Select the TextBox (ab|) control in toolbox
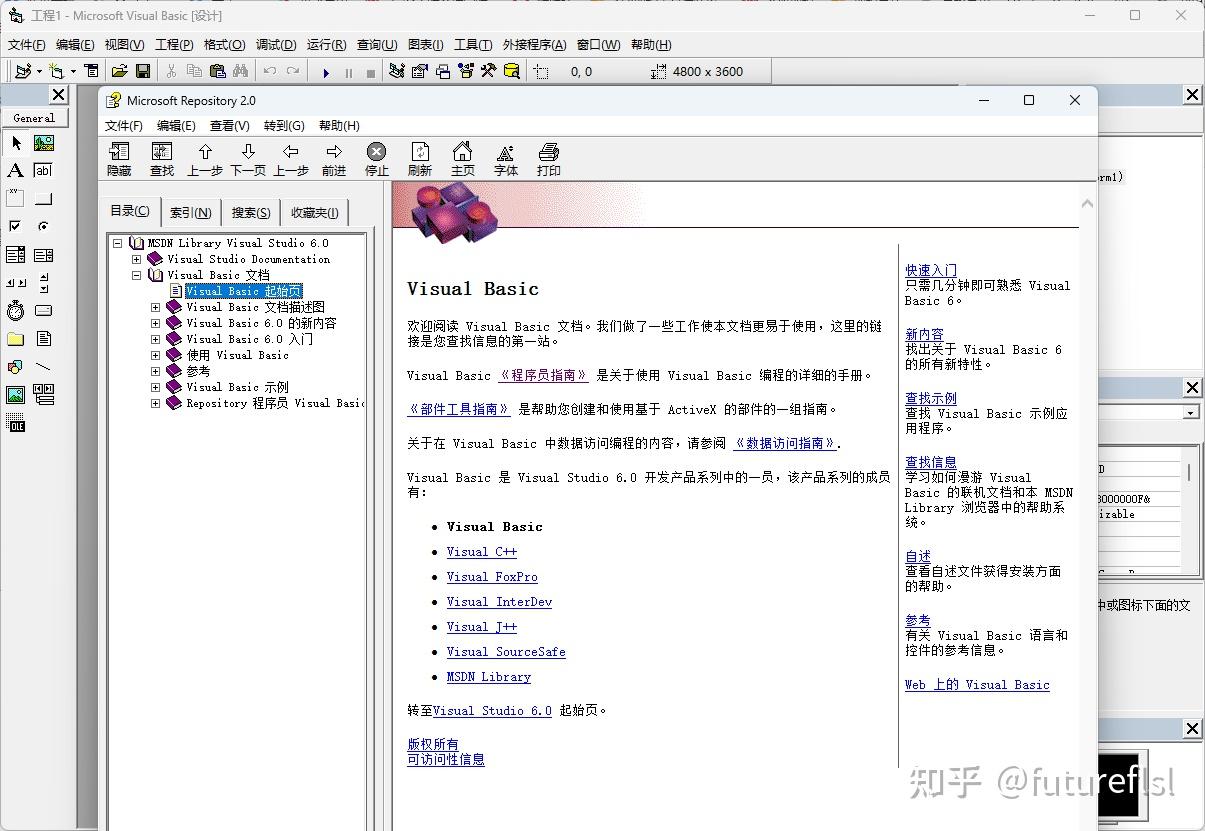The height and width of the screenshot is (831, 1205). 44,171
